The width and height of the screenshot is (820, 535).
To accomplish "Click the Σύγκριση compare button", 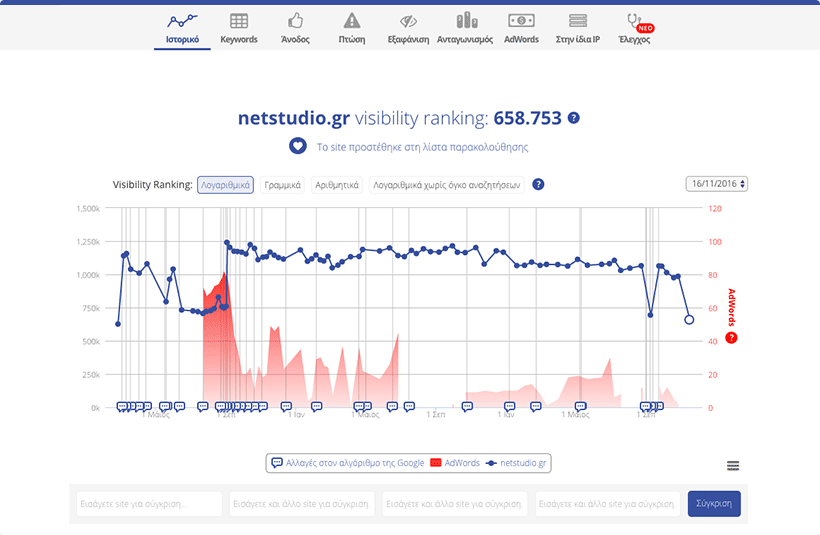I will tap(714, 504).
